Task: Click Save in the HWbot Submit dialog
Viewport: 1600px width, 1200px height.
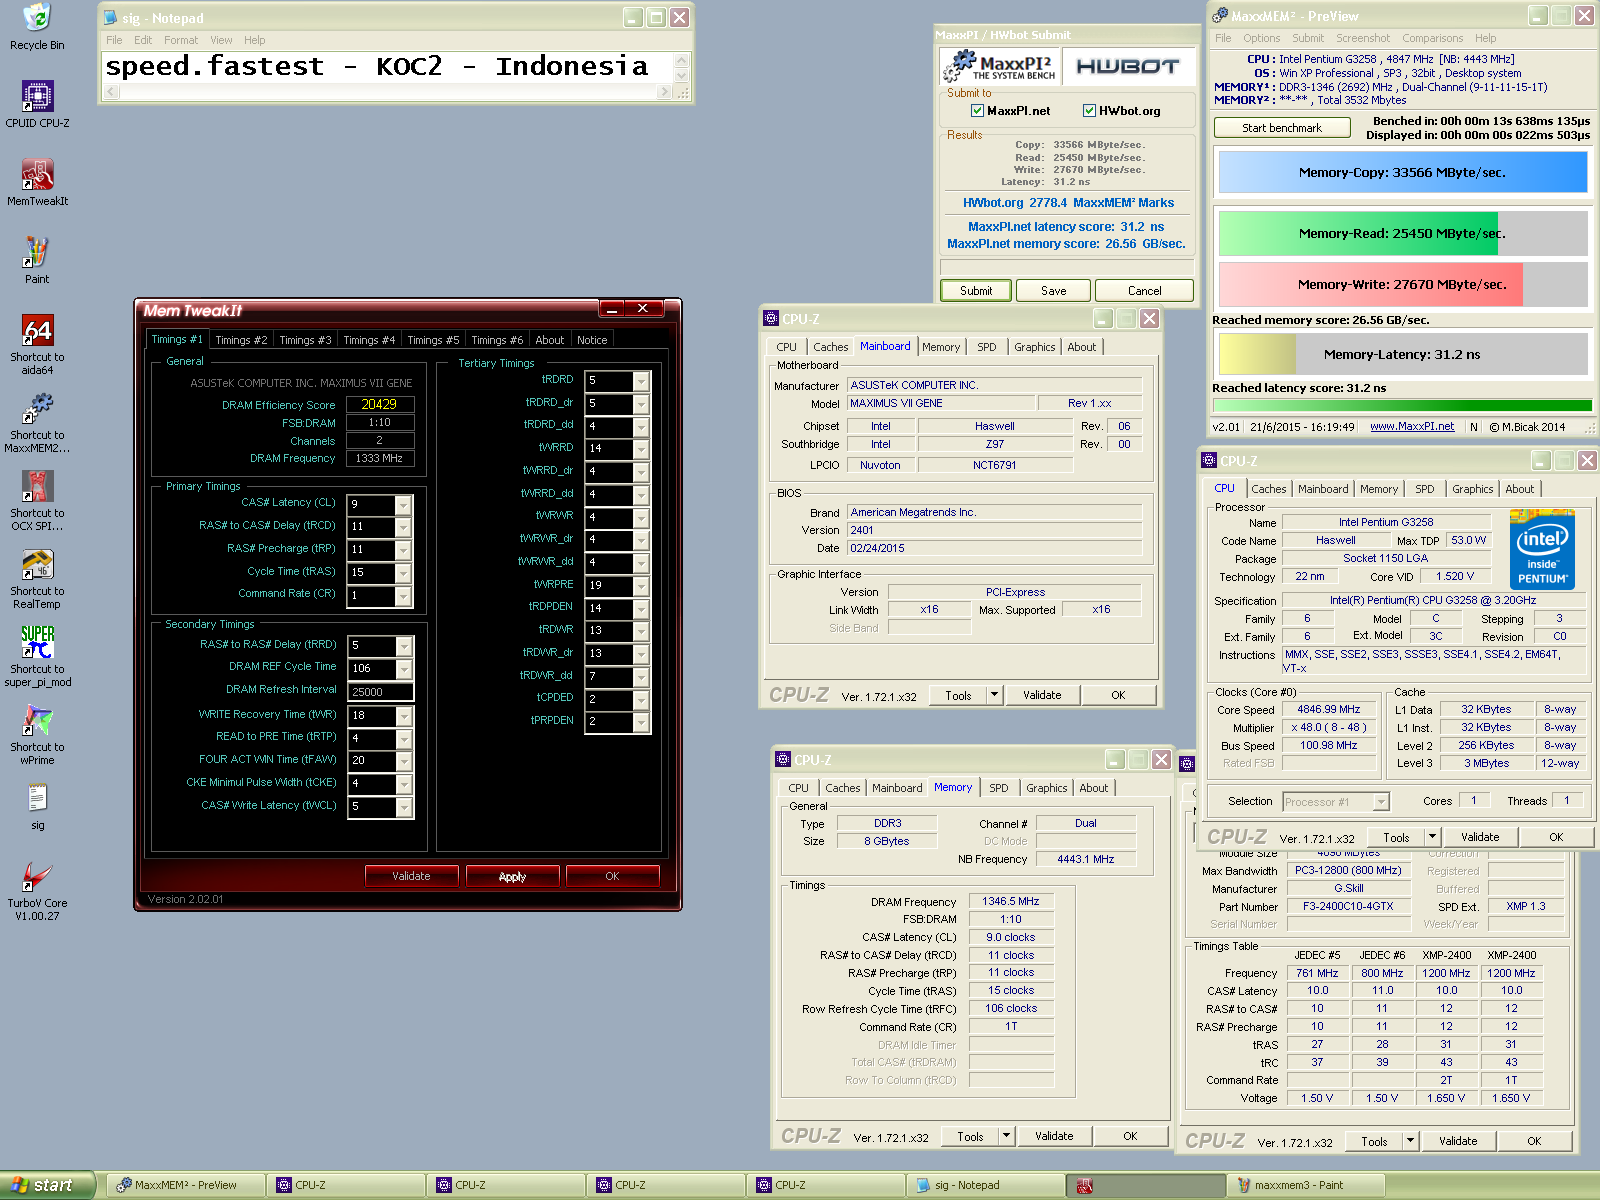Action: 1053,291
